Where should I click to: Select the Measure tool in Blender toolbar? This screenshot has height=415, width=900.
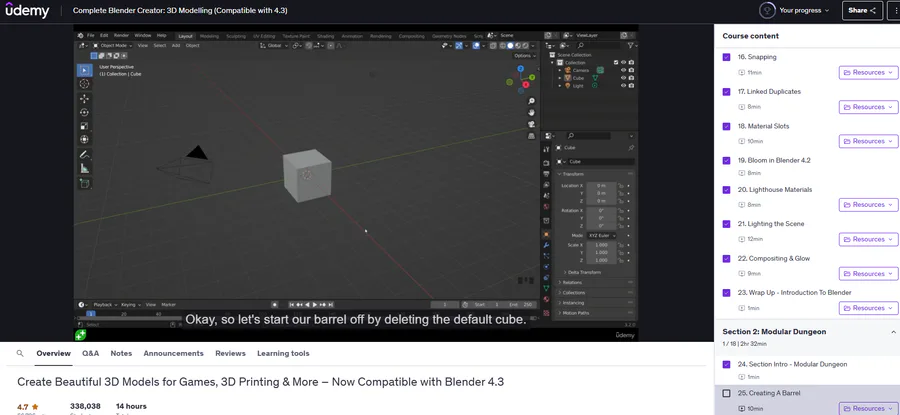(84, 168)
